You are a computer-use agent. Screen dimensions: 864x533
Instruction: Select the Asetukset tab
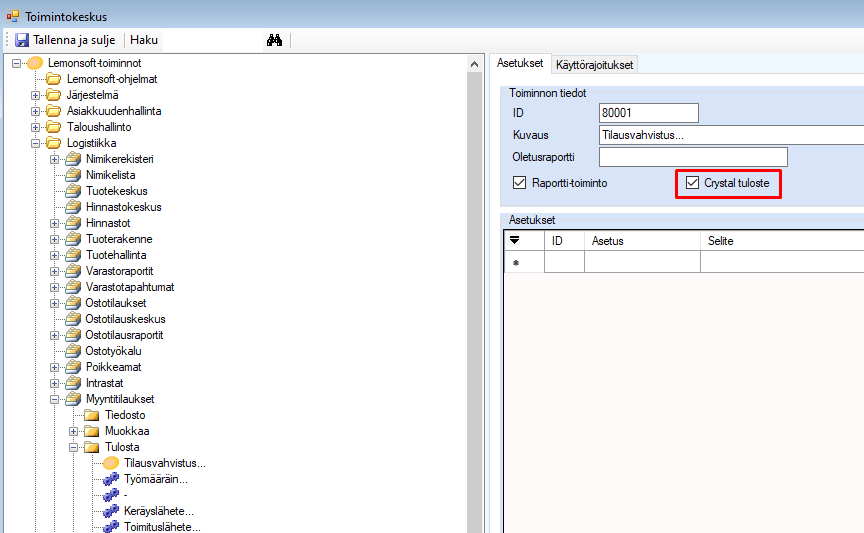coord(519,63)
